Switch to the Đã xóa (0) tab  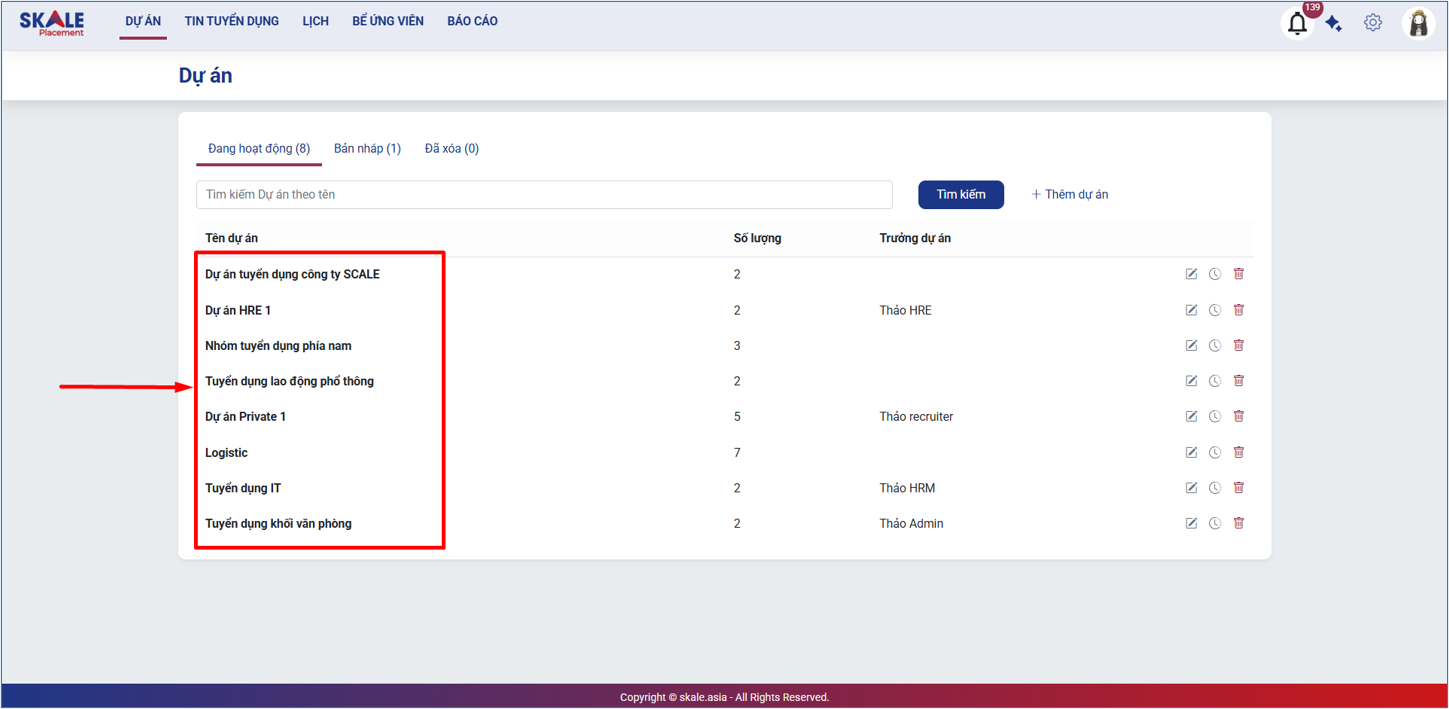click(451, 149)
